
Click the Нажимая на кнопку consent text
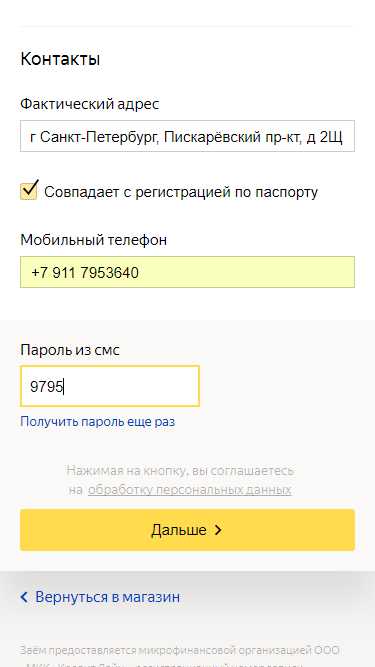point(180,480)
